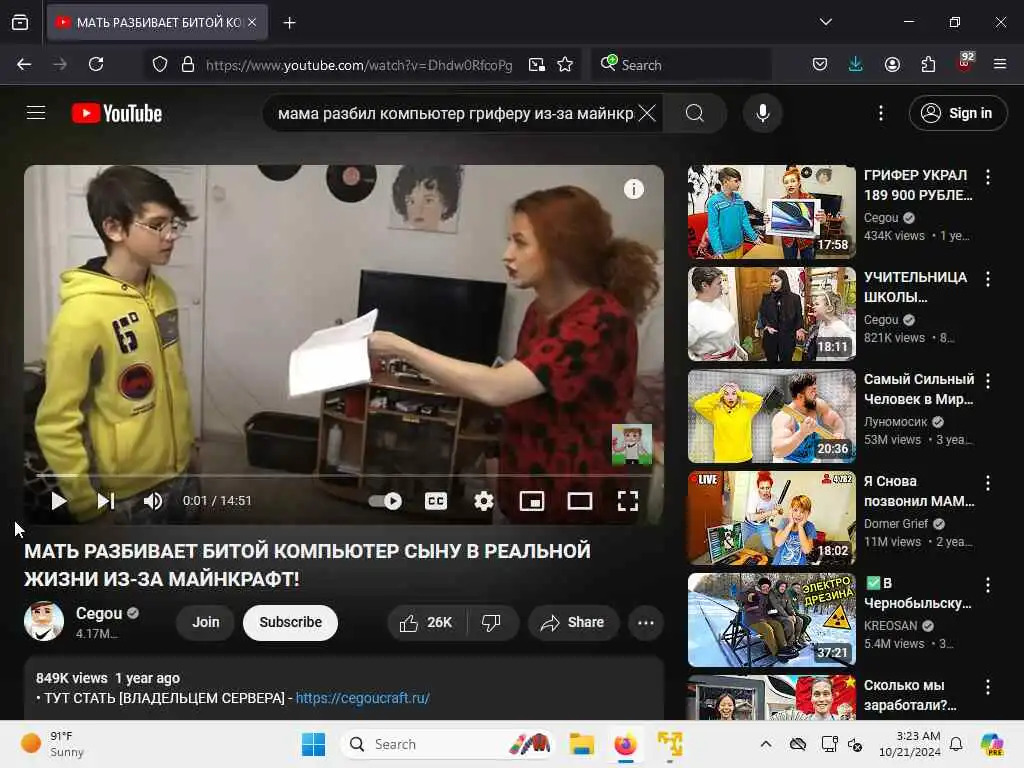
Task: Open options for Самый Сильный video
Action: coord(987,381)
